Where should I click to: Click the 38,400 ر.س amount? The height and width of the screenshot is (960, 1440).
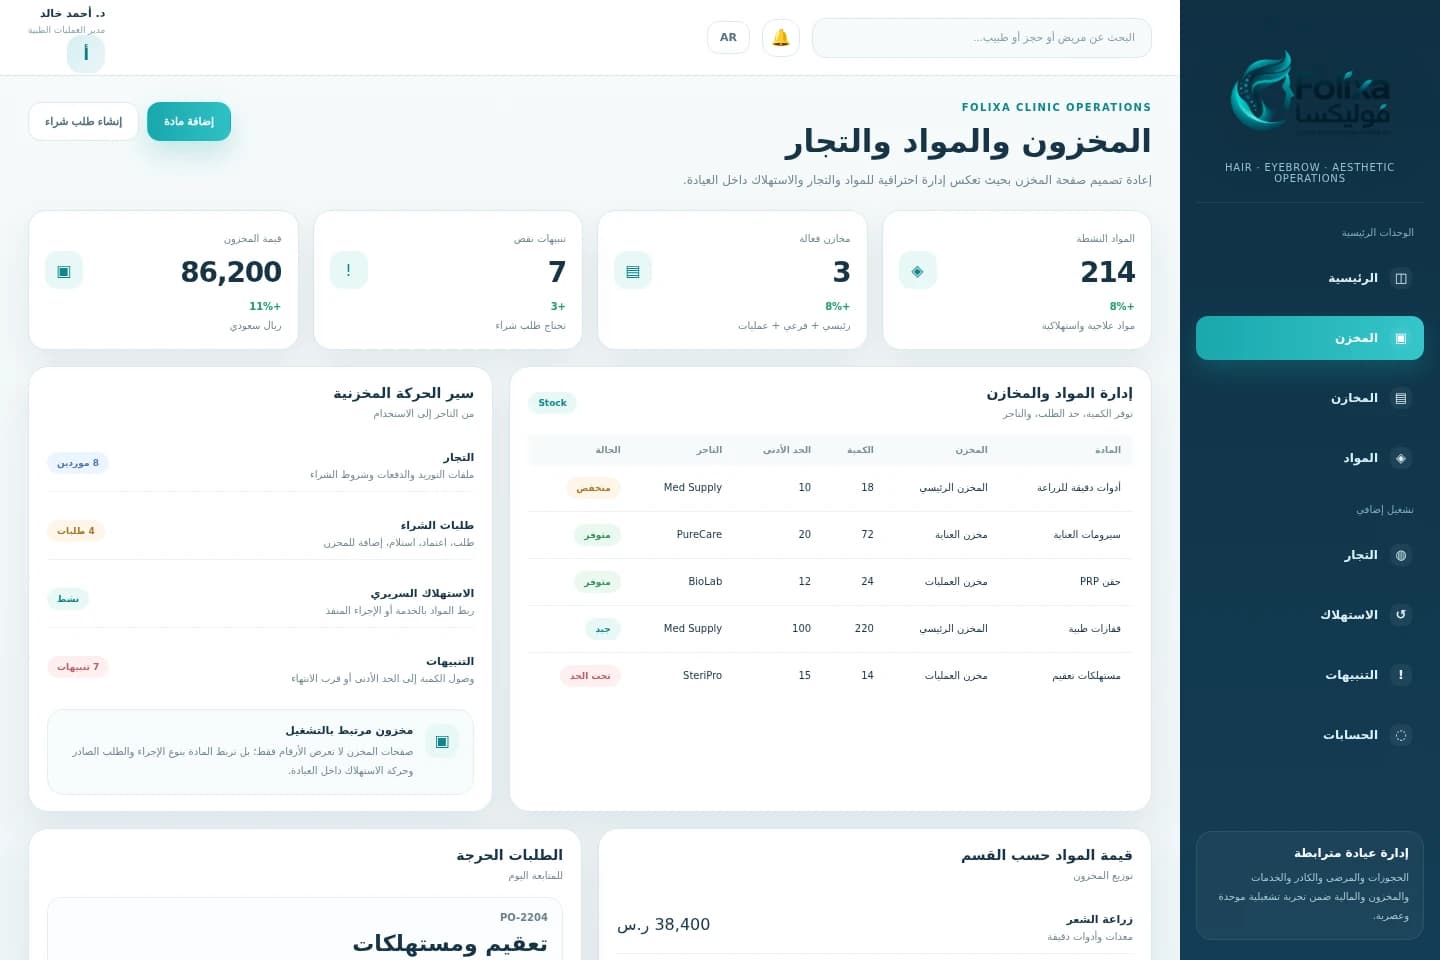[663, 925]
